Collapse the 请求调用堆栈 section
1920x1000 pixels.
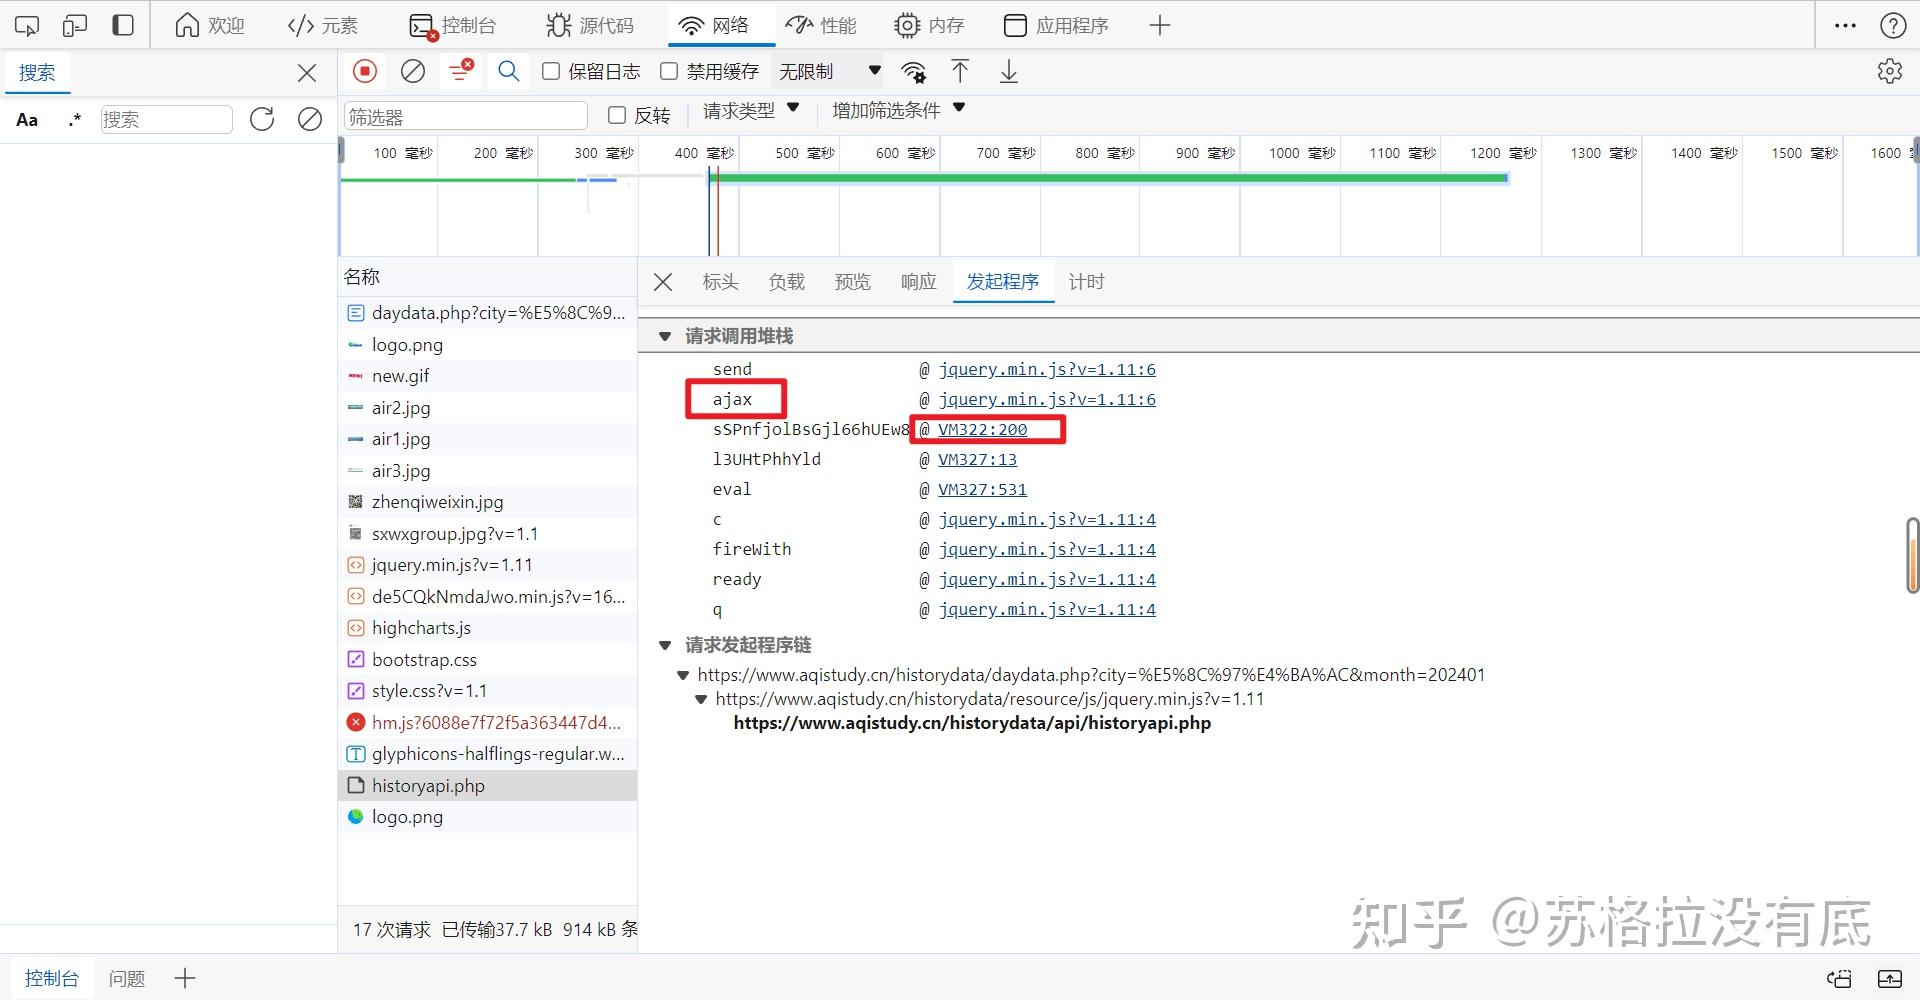(665, 336)
